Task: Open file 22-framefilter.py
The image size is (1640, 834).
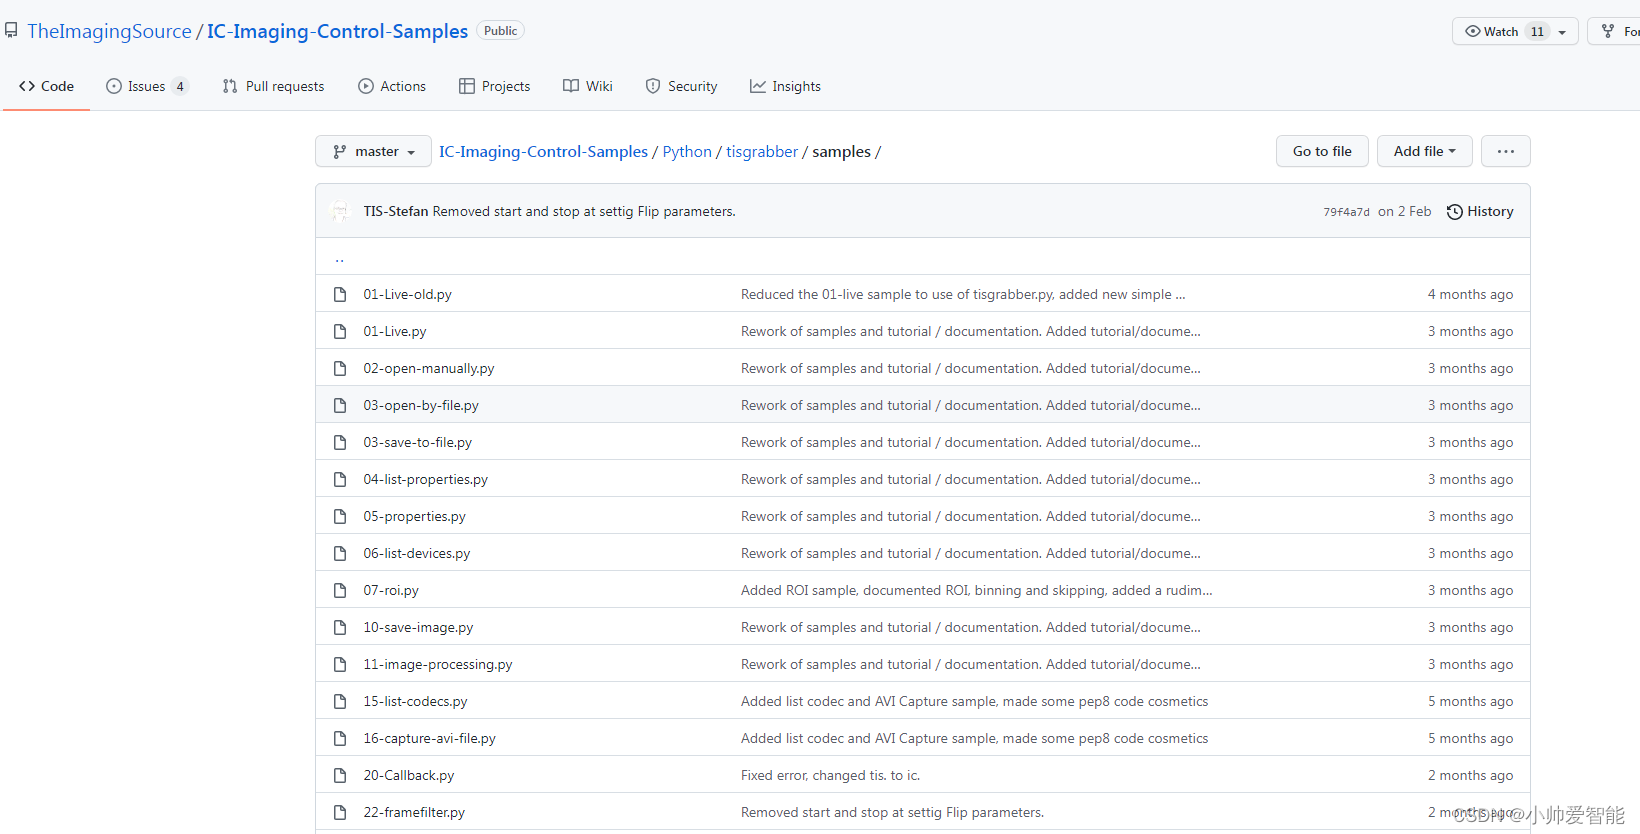Action: pos(414,812)
